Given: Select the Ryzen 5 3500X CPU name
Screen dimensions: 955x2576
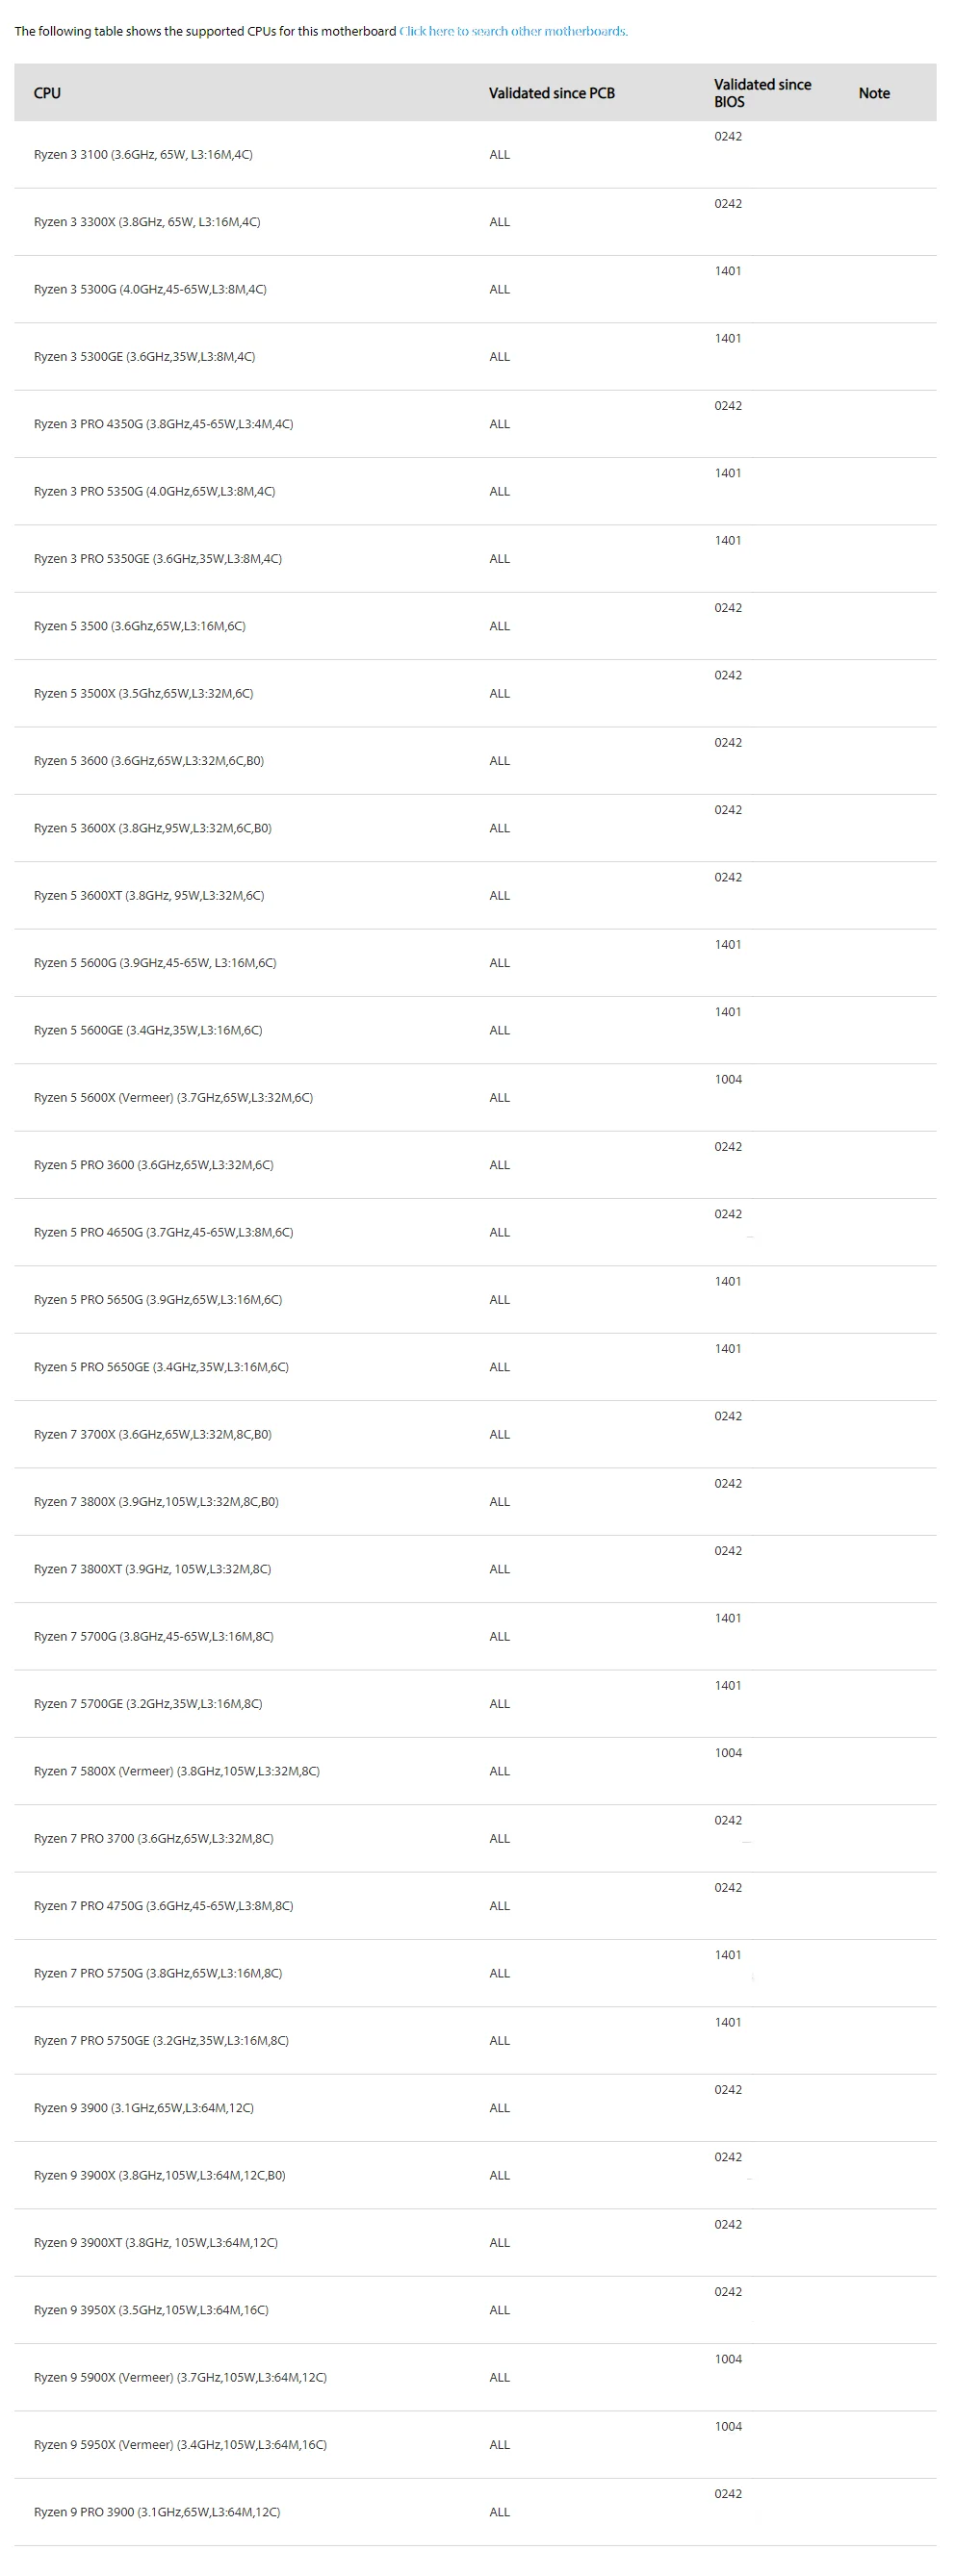Looking at the screenshot, I should tap(143, 694).
